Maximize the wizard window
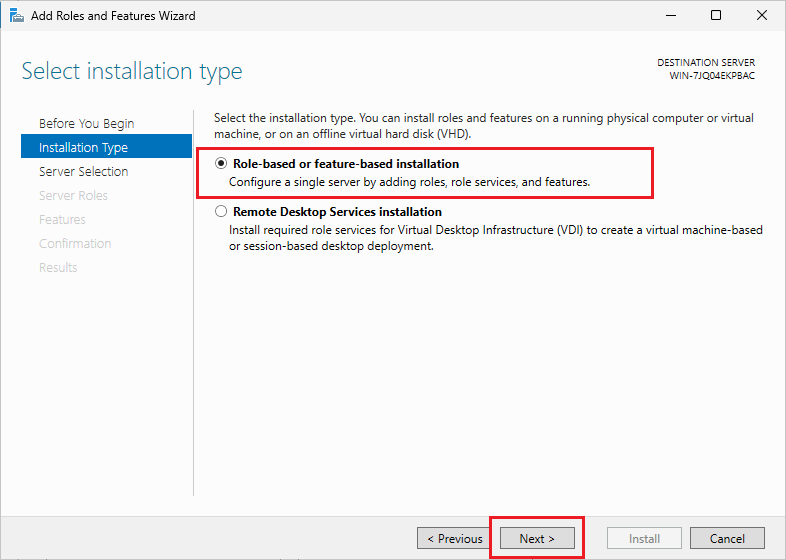 (x=716, y=15)
